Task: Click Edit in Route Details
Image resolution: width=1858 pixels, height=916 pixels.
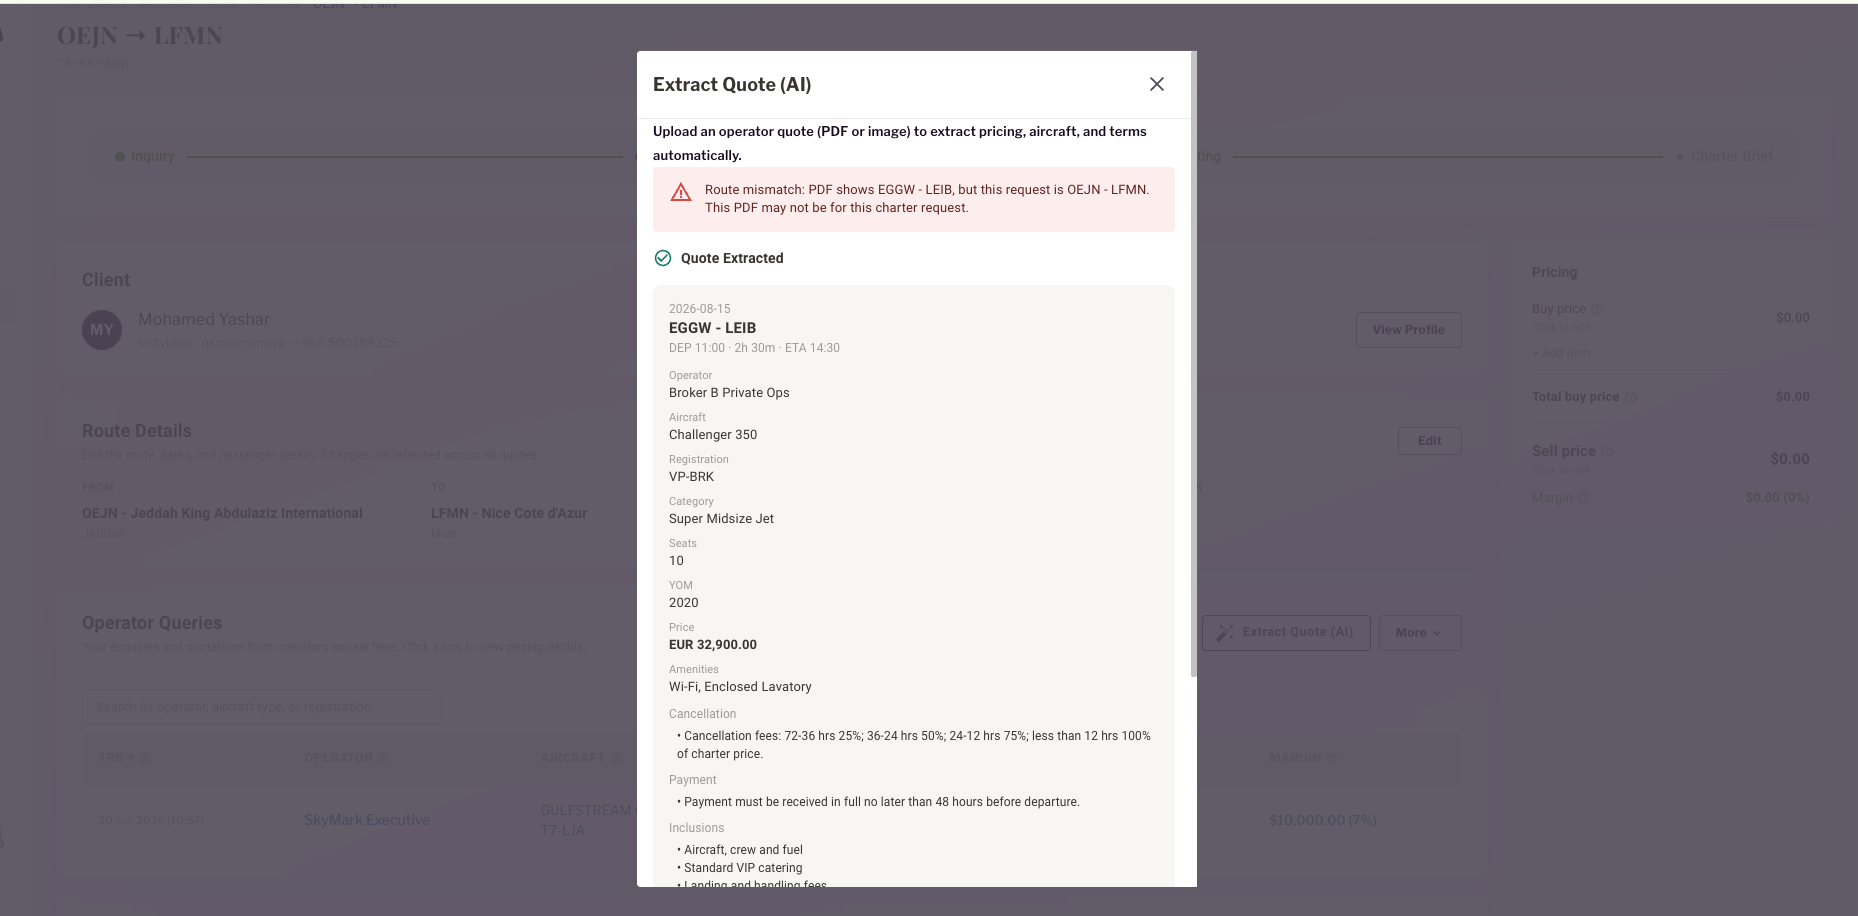Action: point(1429,441)
